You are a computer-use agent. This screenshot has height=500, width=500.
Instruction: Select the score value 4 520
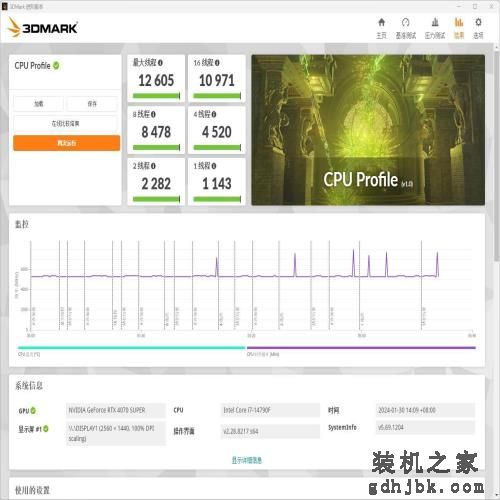217,132
